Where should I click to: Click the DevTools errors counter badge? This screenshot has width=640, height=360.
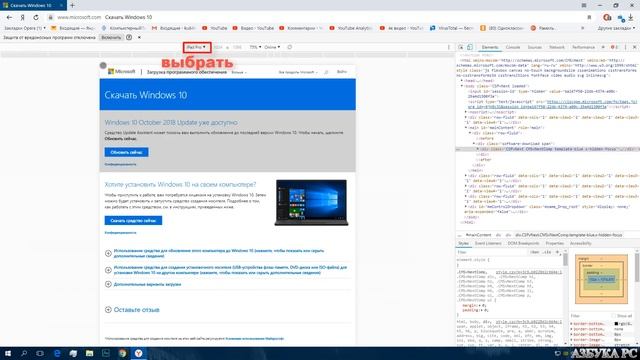614,47
